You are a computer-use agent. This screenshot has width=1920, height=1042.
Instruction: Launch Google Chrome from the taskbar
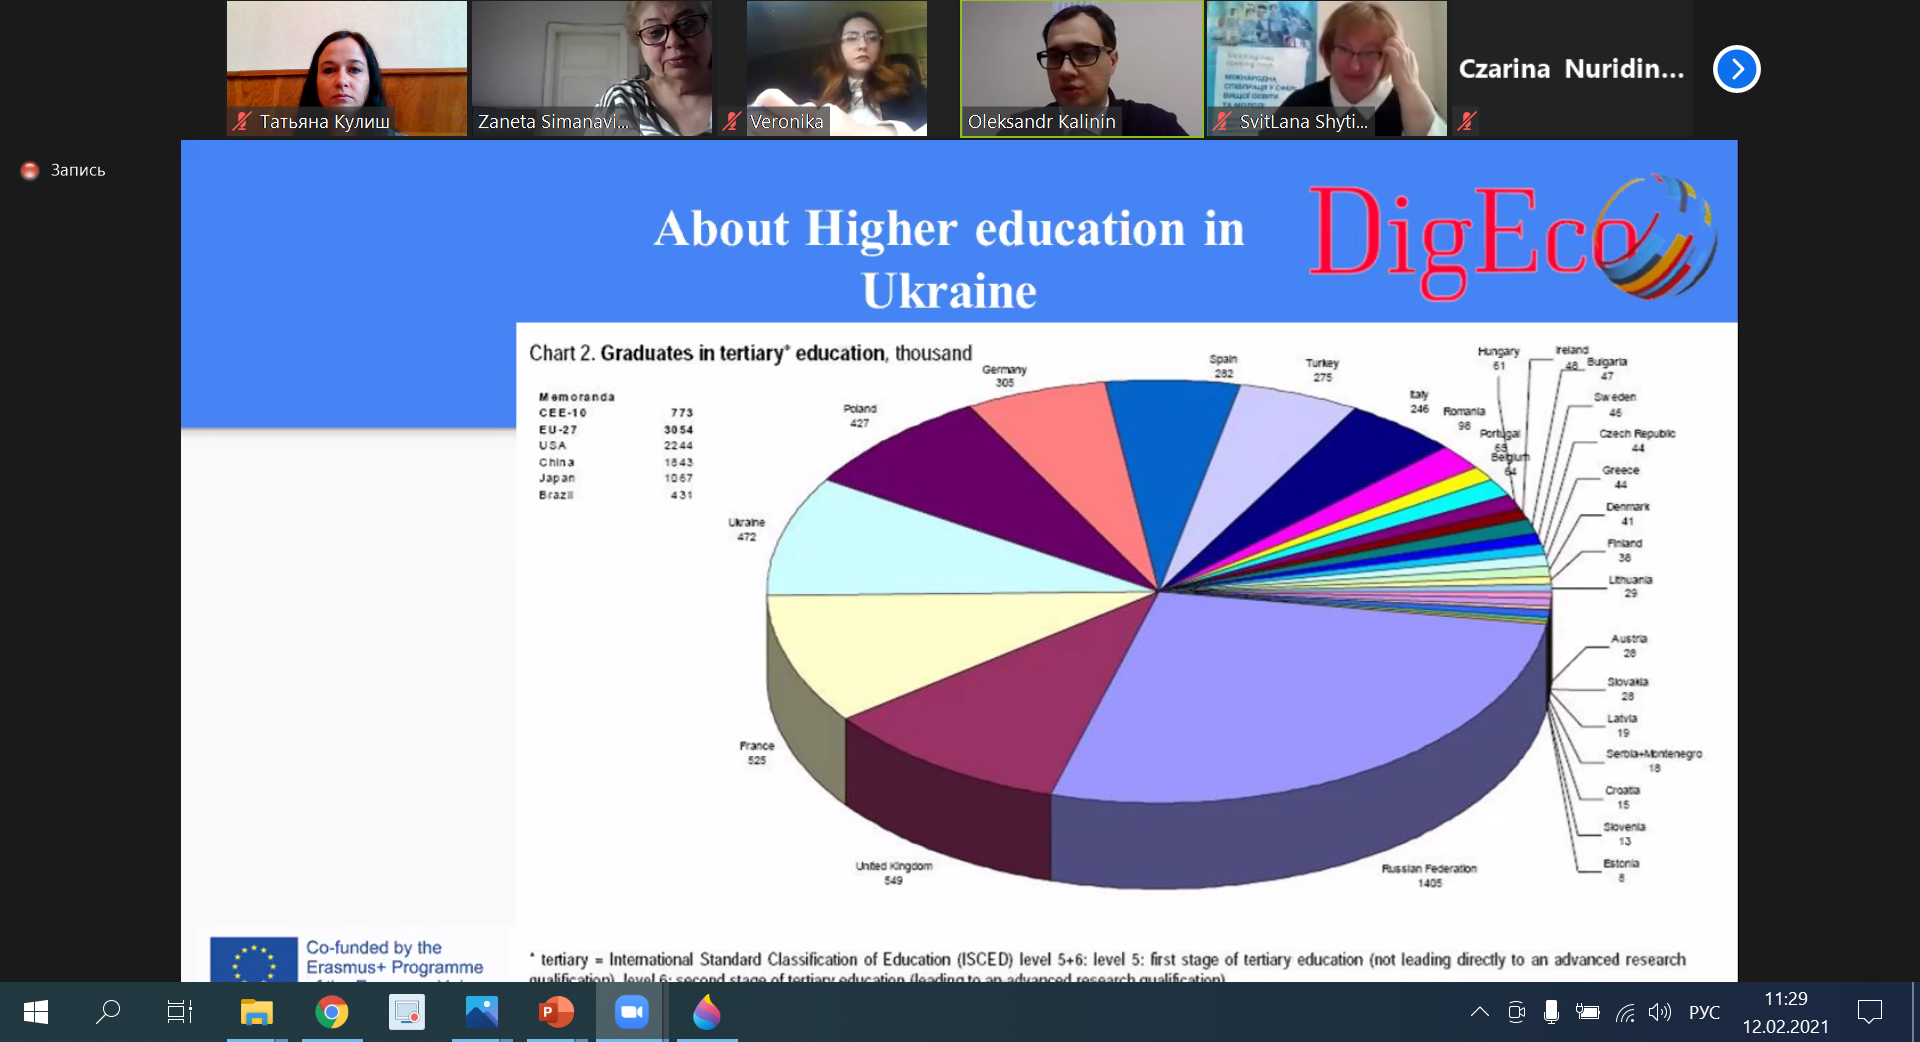click(x=332, y=1012)
